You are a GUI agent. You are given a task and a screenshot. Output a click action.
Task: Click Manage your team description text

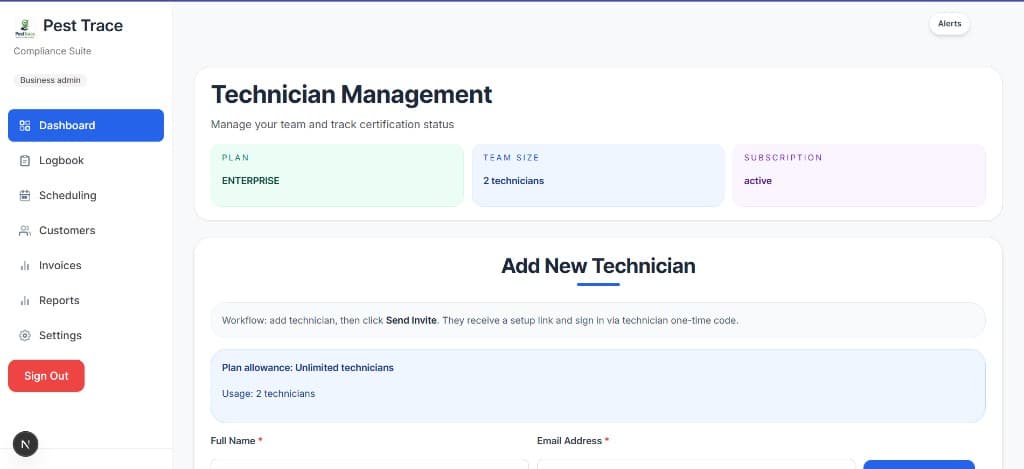click(x=332, y=124)
